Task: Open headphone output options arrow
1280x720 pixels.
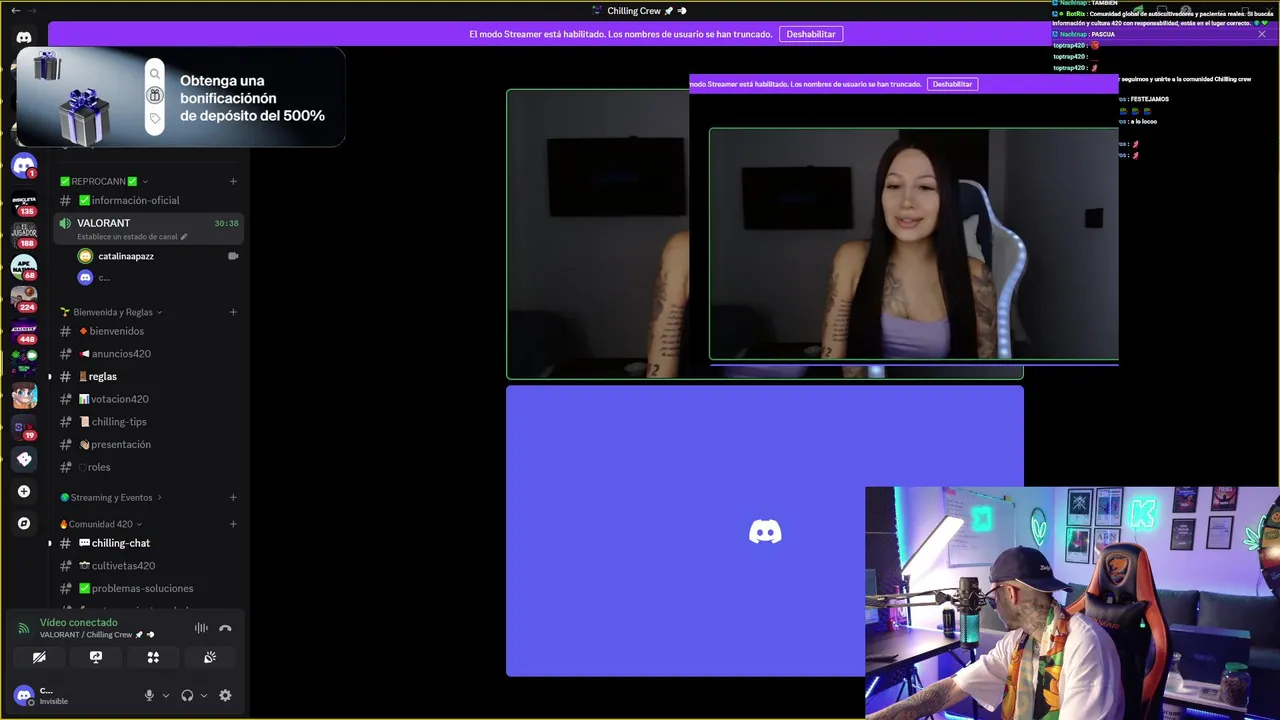Action: click(204, 695)
